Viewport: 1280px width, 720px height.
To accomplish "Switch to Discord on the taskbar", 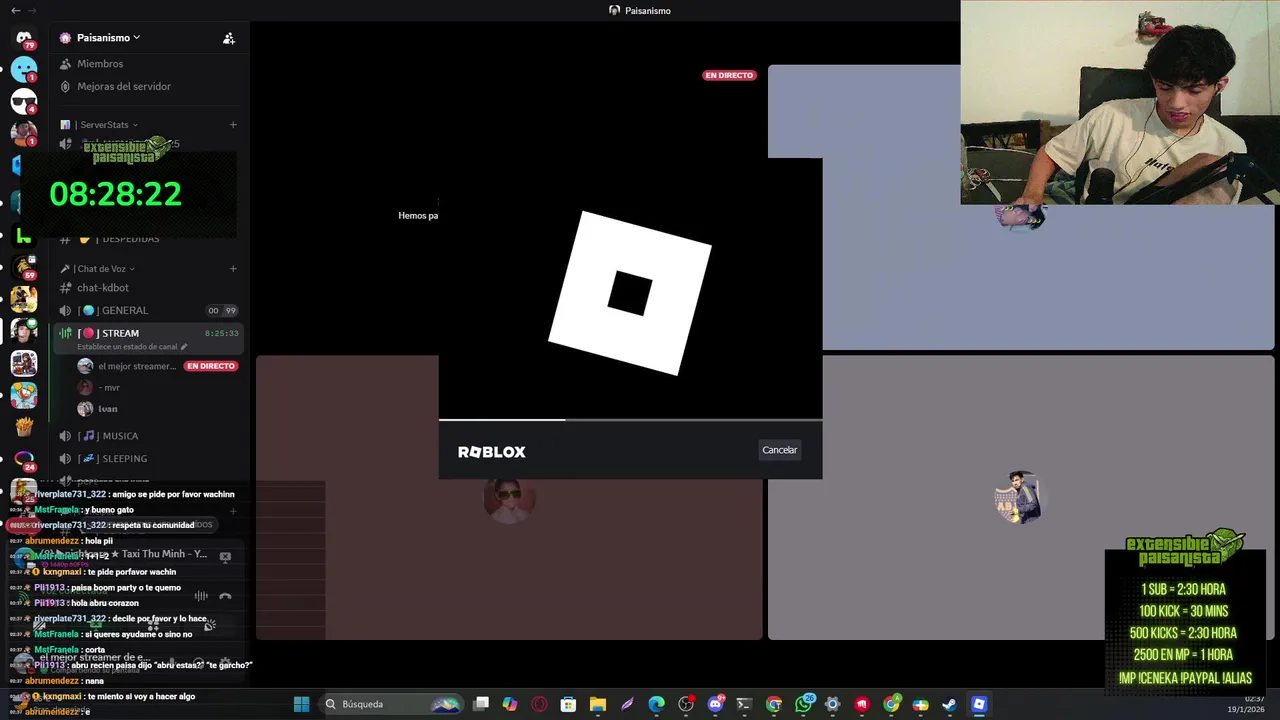I will pyautogui.click(x=715, y=704).
